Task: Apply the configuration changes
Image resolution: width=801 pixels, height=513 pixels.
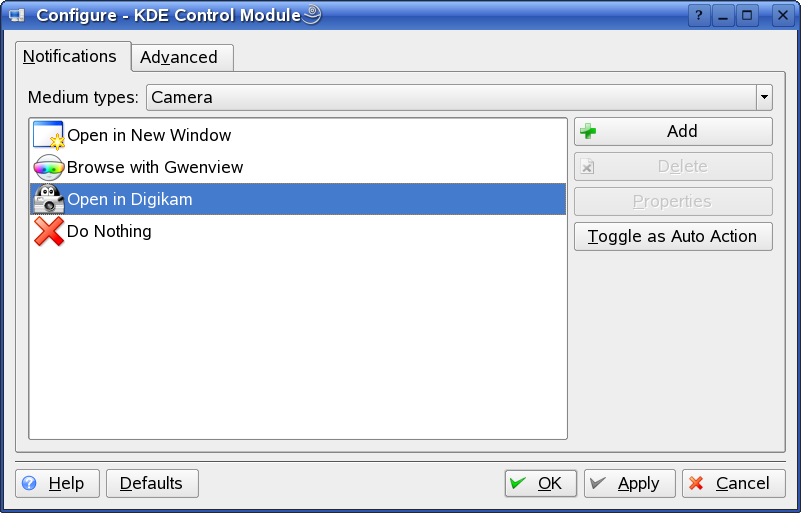Action: click(x=629, y=483)
